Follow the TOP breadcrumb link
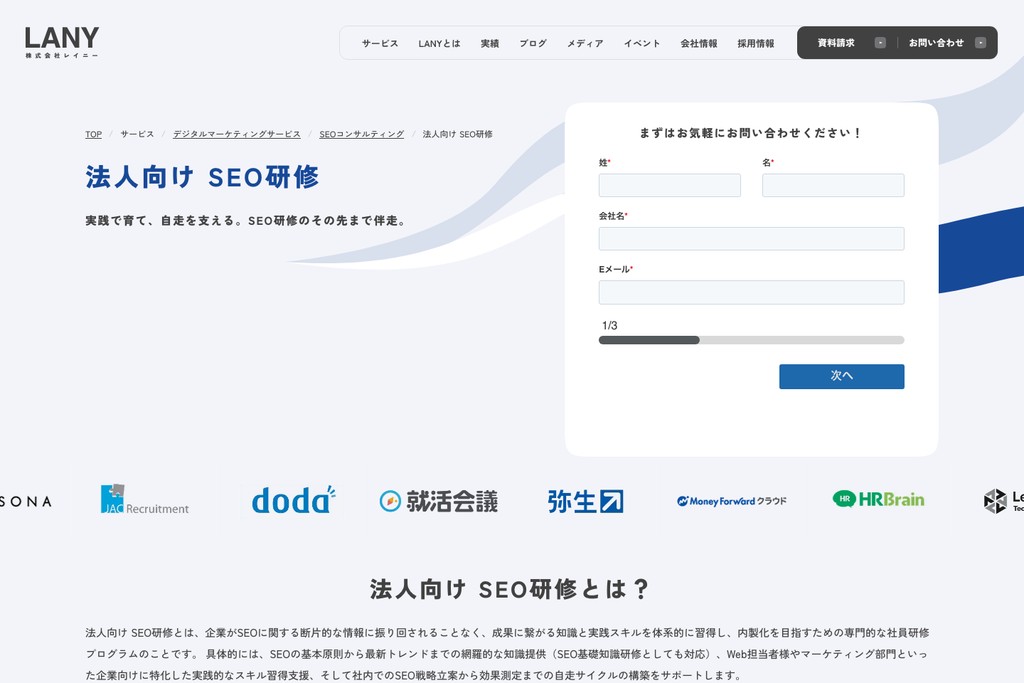 click(93, 134)
